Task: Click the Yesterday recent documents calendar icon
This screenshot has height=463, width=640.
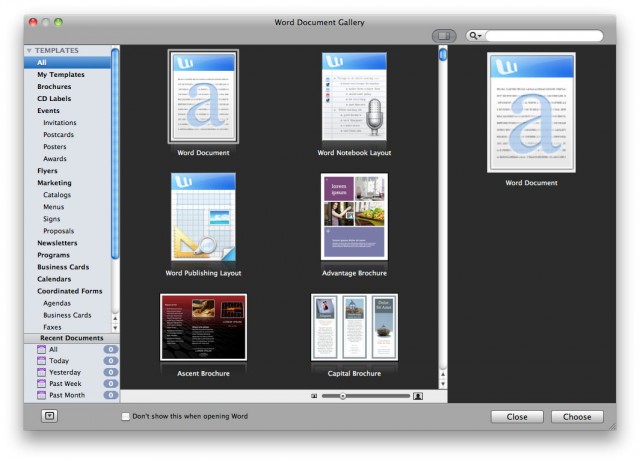Action: pyautogui.click(x=41, y=372)
